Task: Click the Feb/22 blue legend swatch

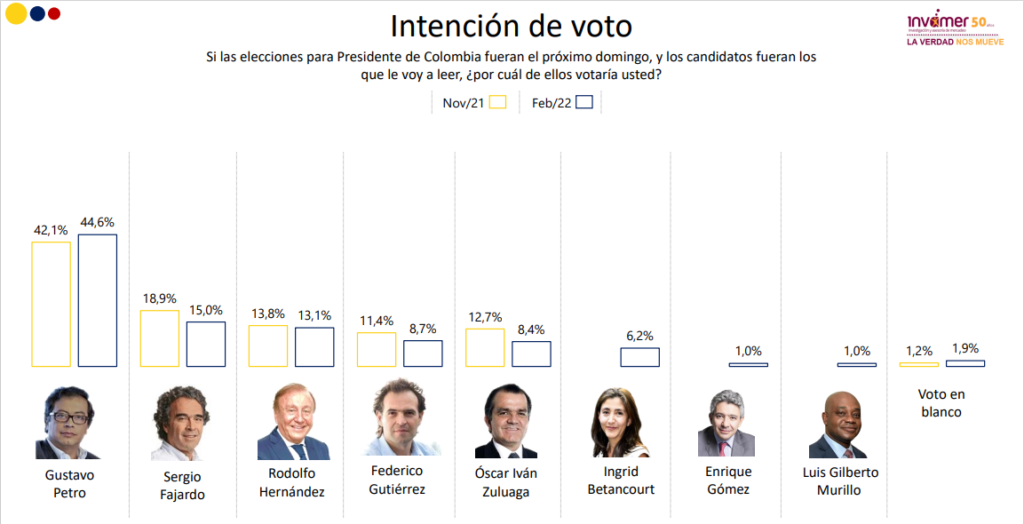Action: [584, 102]
